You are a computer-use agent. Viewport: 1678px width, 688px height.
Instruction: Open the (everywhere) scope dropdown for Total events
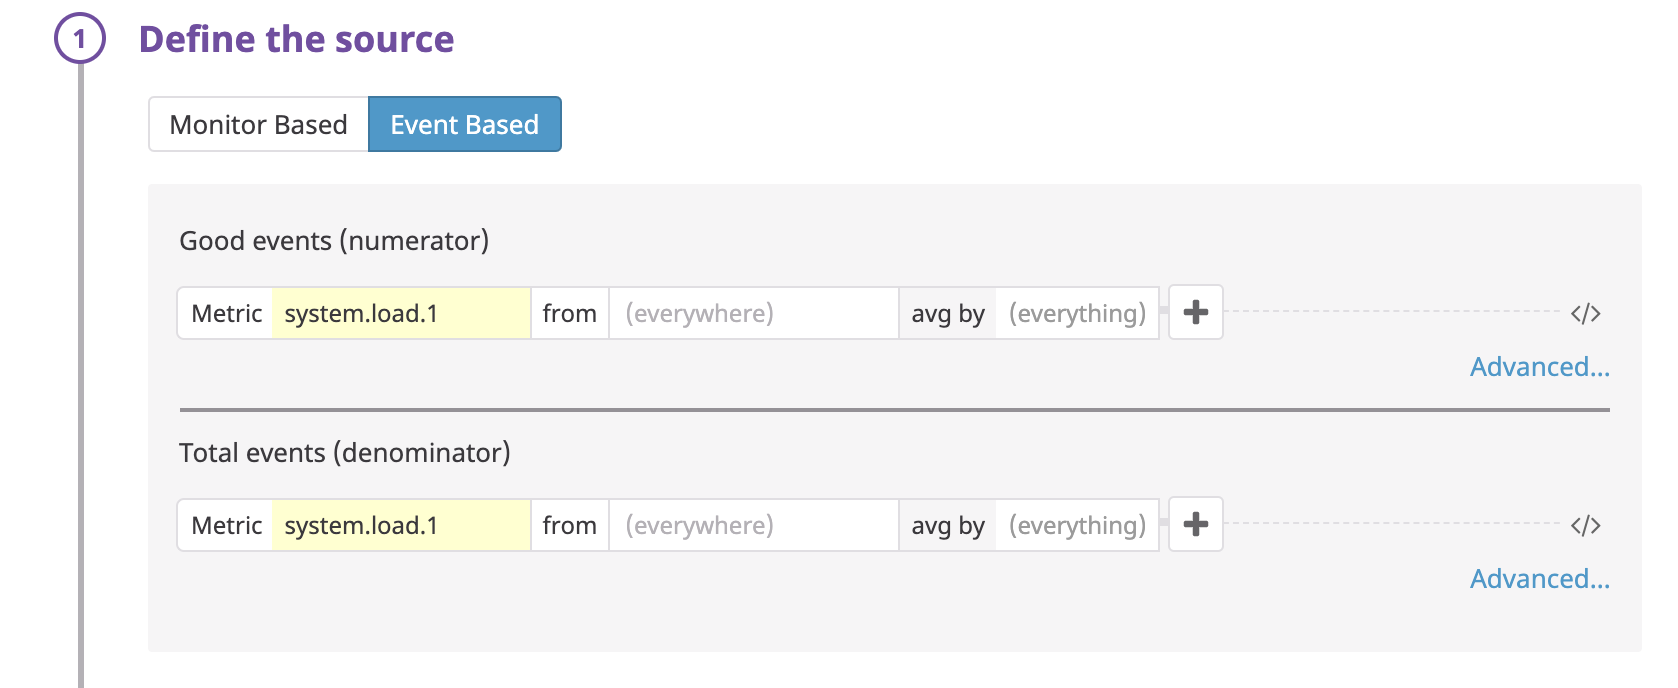tap(753, 524)
